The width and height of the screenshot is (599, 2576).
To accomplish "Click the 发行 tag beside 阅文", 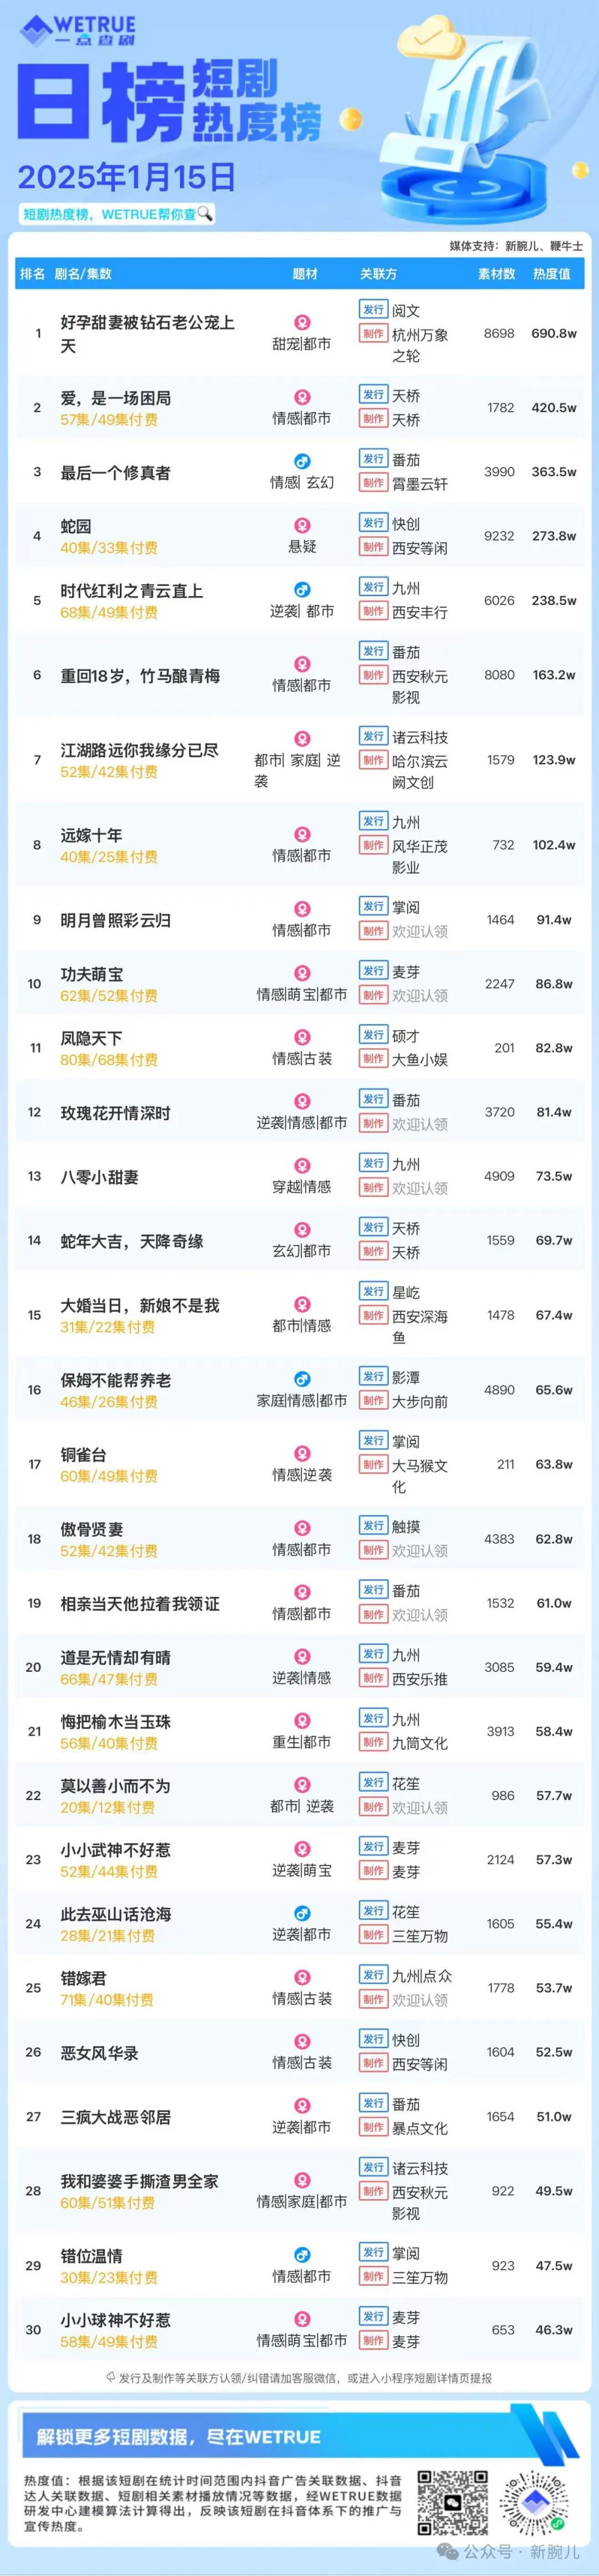I will (373, 310).
